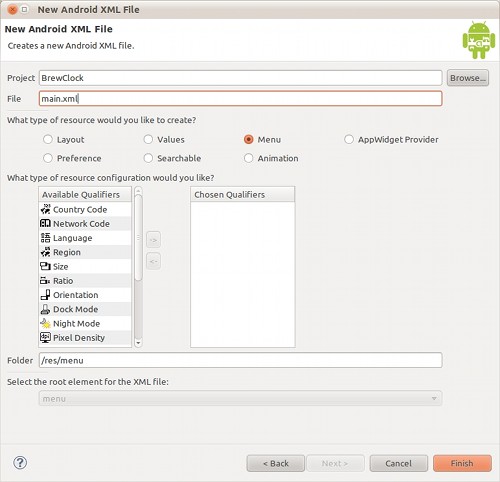Click the Network Code qualifier icon

[45, 223]
